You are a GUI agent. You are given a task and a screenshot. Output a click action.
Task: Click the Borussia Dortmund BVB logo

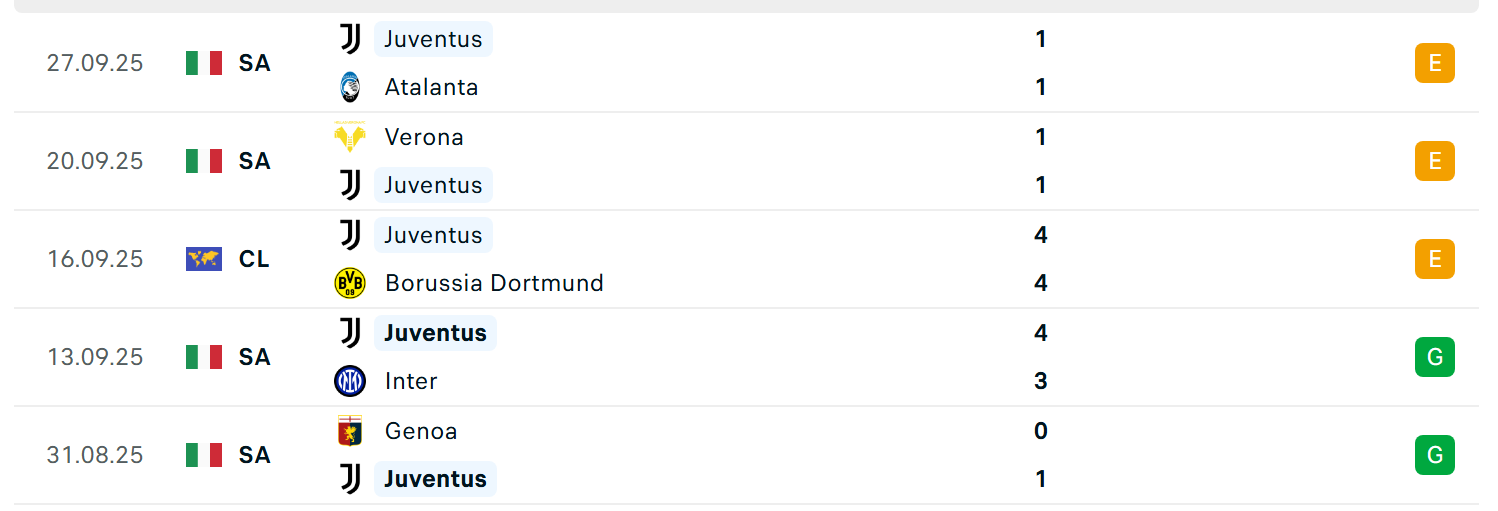click(x=349, y=283)
